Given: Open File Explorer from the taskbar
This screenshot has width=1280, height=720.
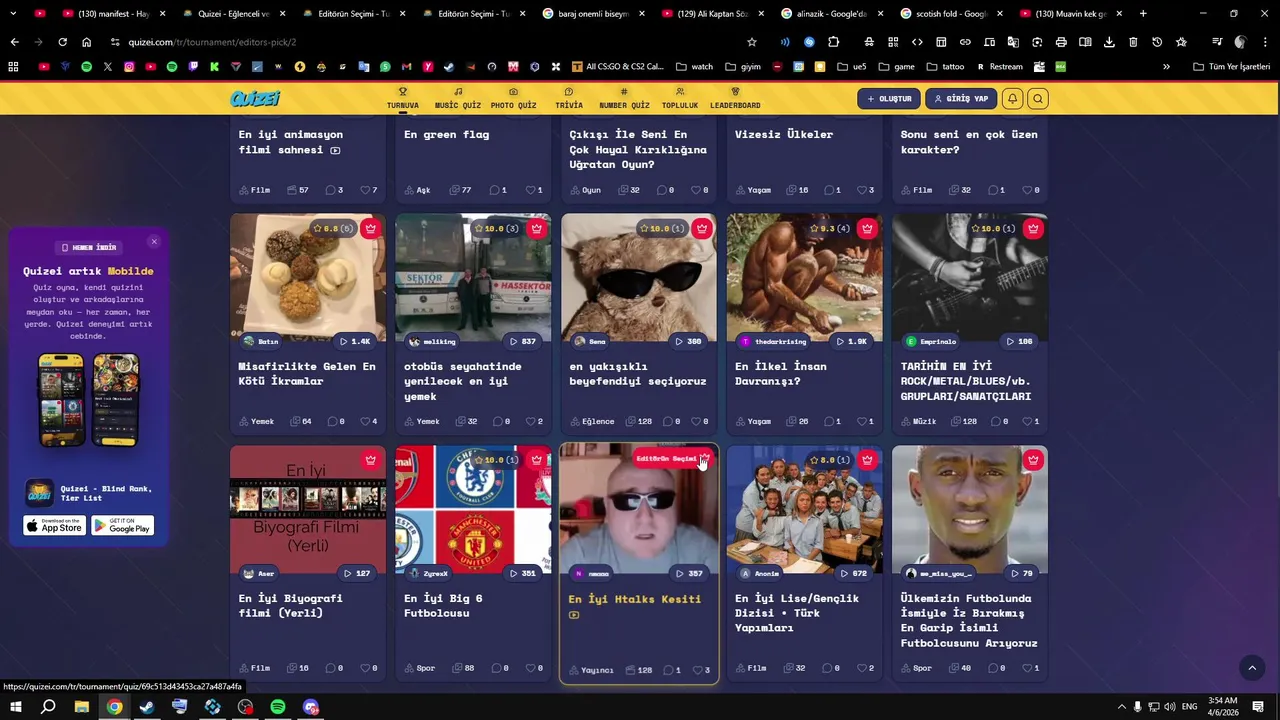Looking at the screenshot, I should pyautogui.click(x=82, y=707).
